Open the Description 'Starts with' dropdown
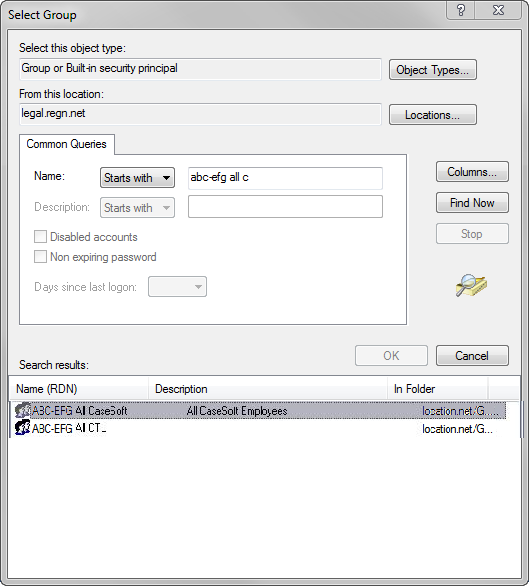 click(137, 207)
